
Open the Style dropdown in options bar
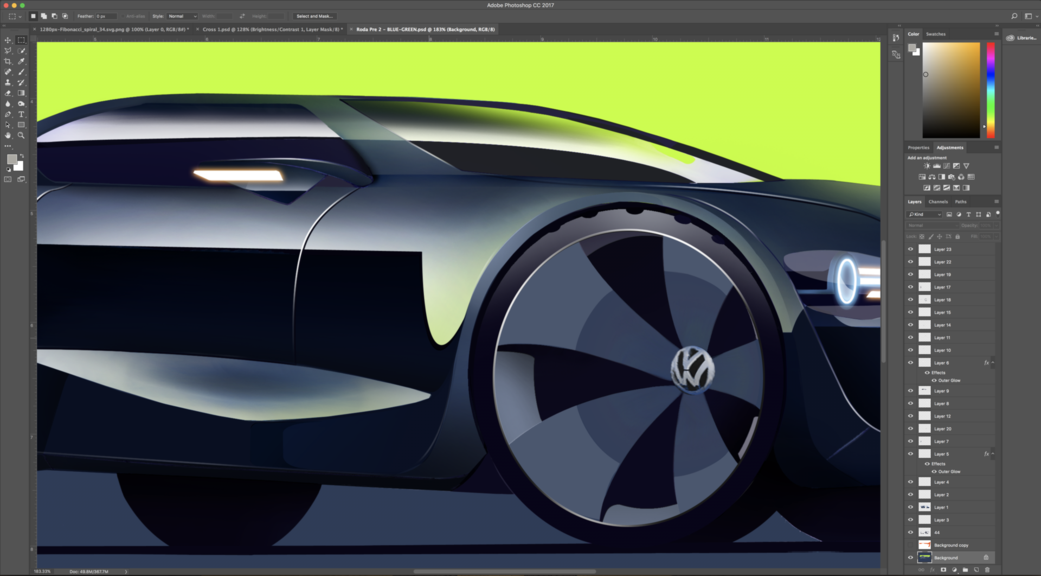(182, 16)
